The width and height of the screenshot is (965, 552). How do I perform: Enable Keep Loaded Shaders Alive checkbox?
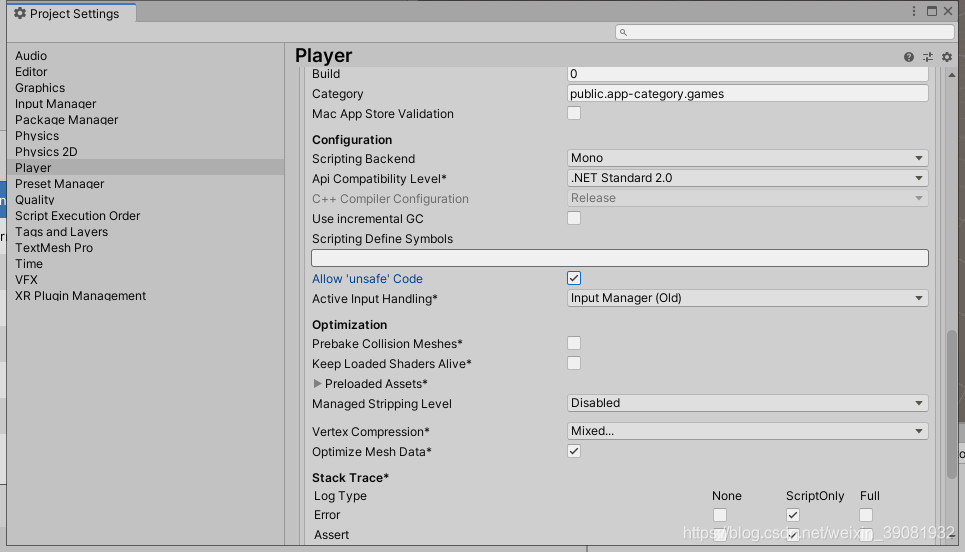tap(574, 363)
